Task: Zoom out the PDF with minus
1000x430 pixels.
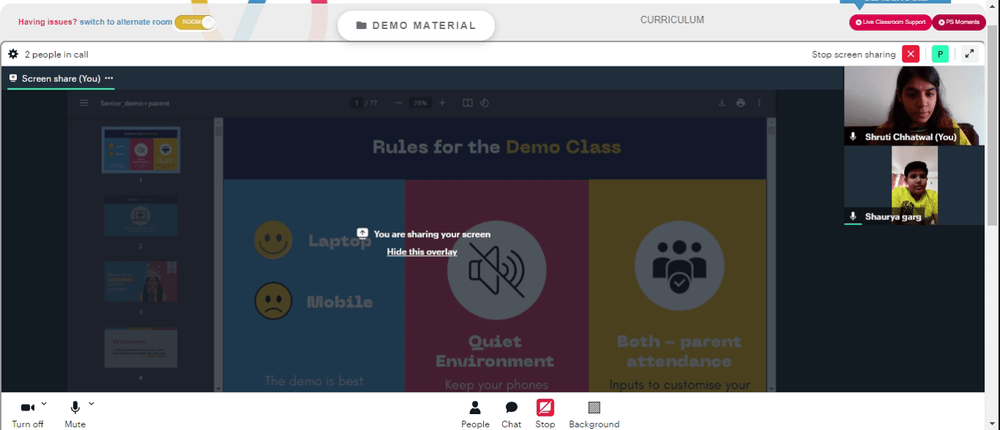Action: (399, 103)
